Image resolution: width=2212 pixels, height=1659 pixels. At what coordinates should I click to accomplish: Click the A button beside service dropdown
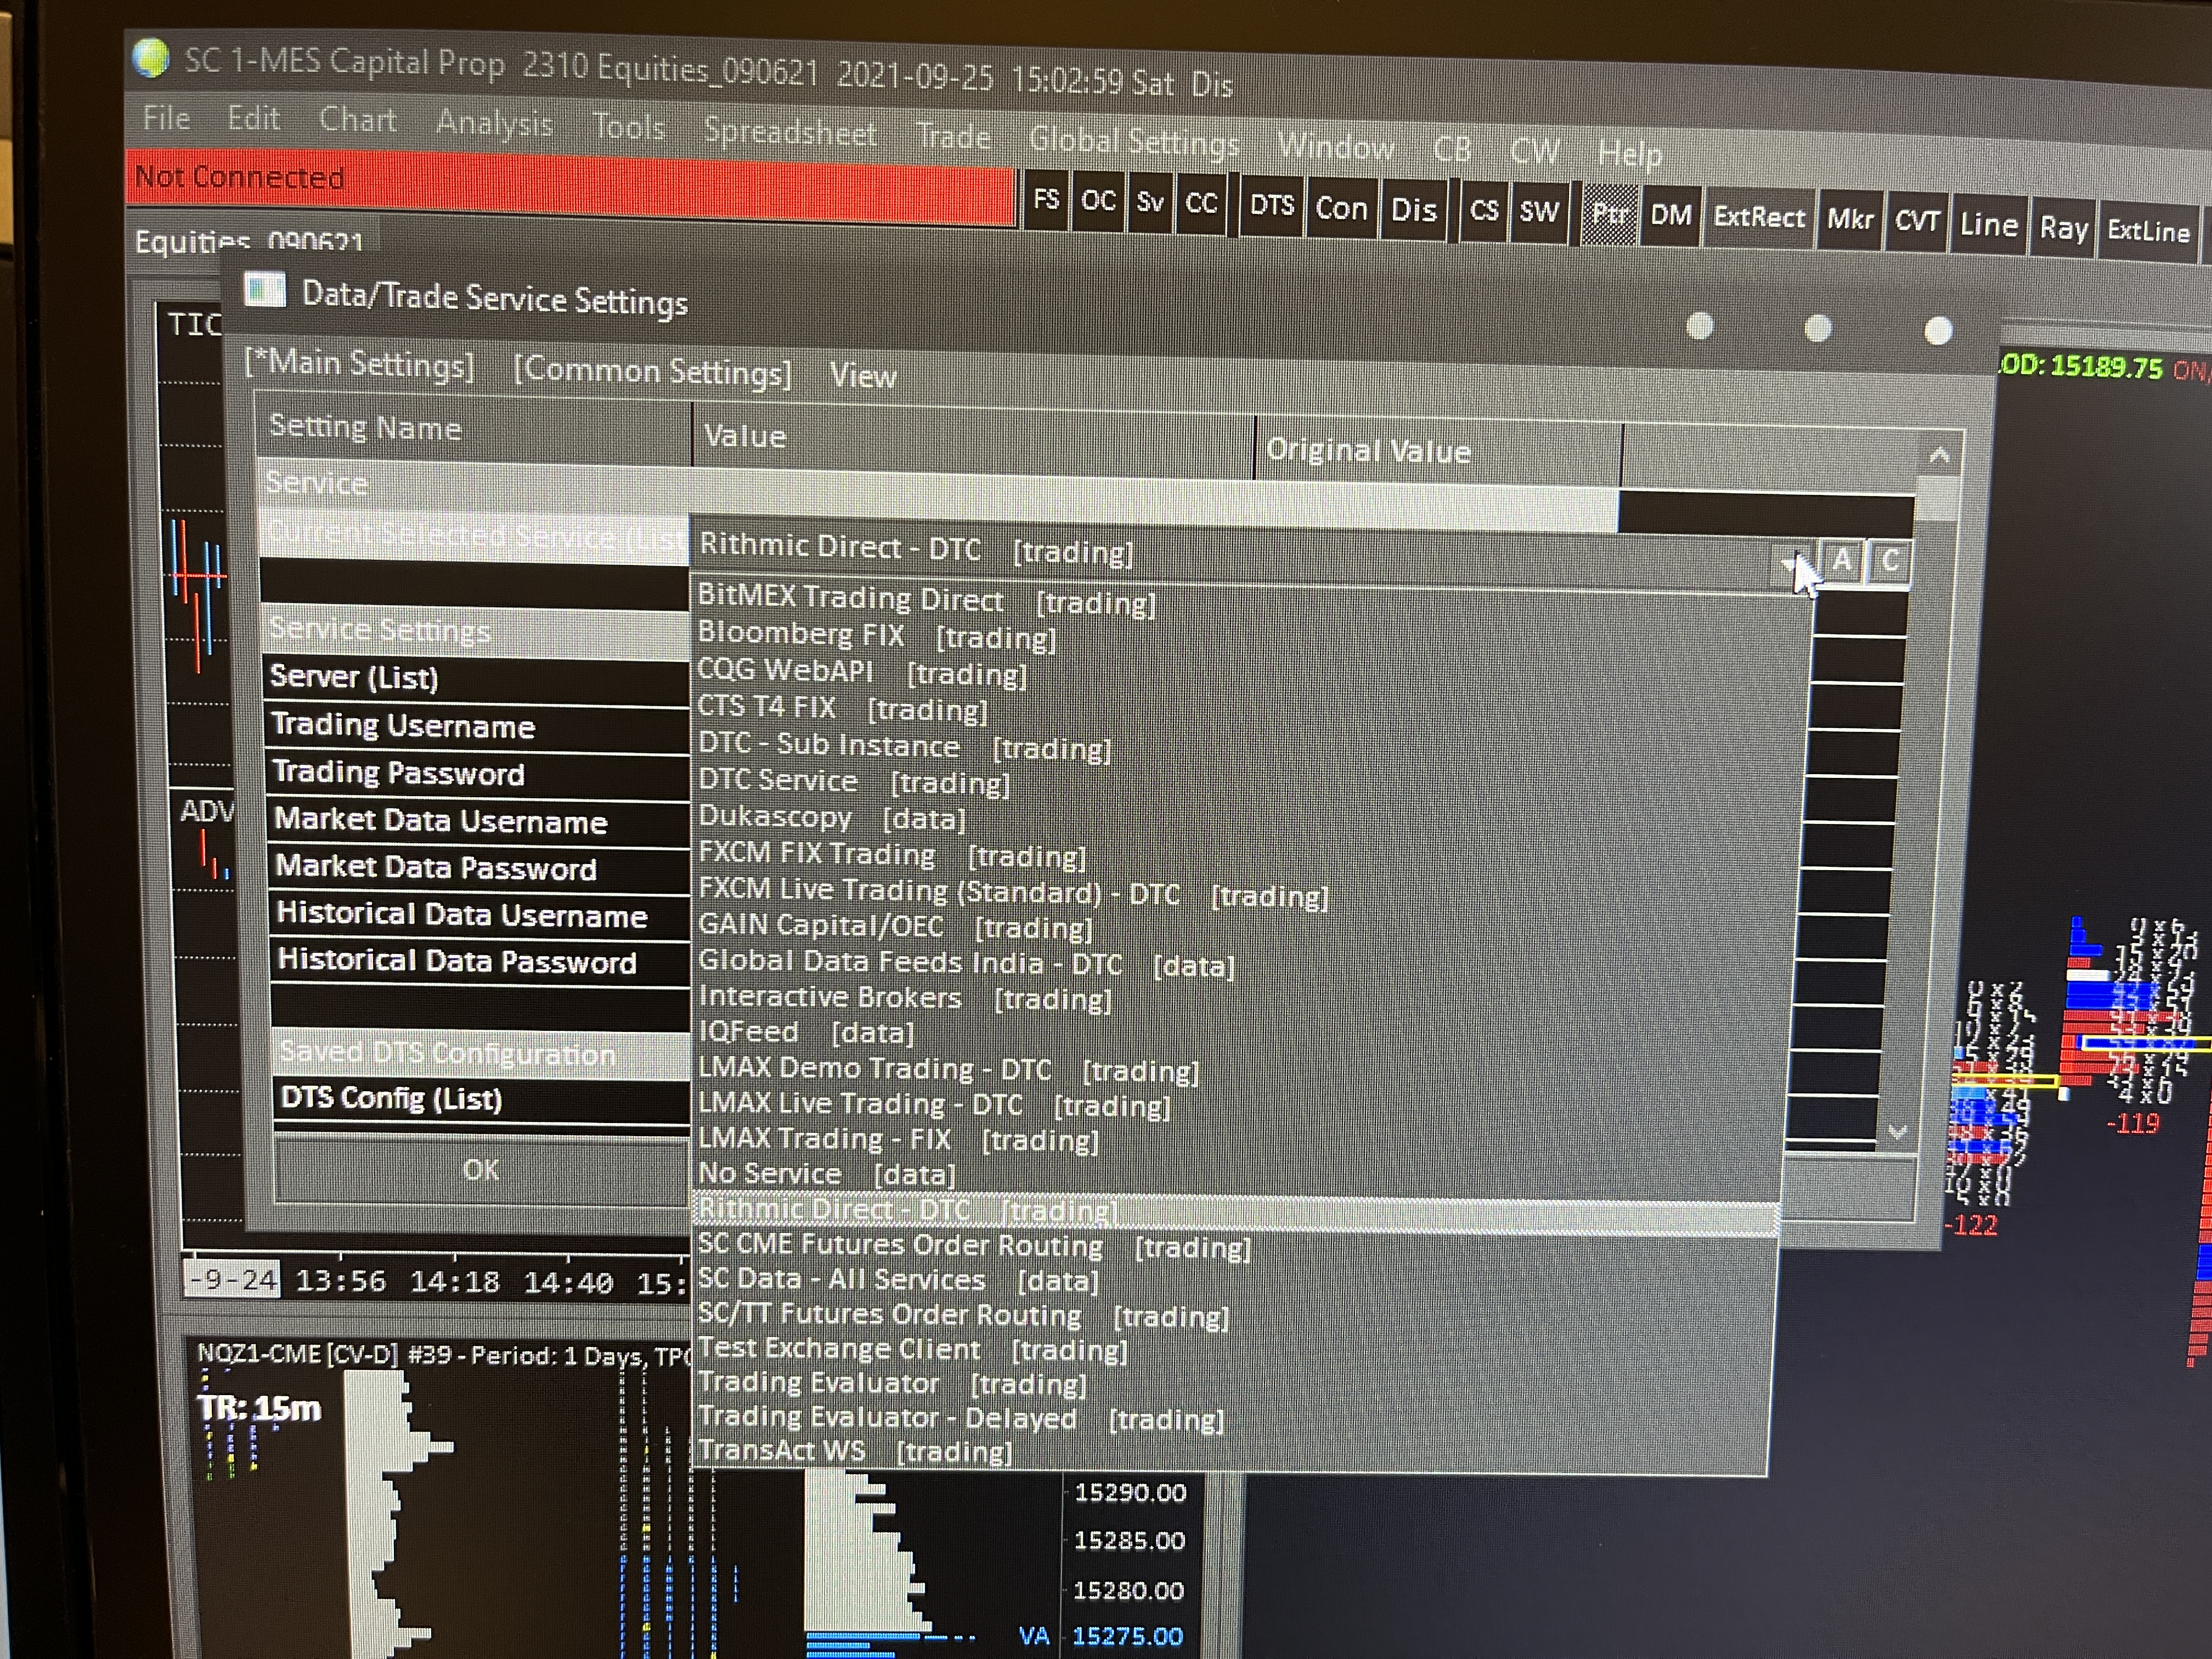1841,560
